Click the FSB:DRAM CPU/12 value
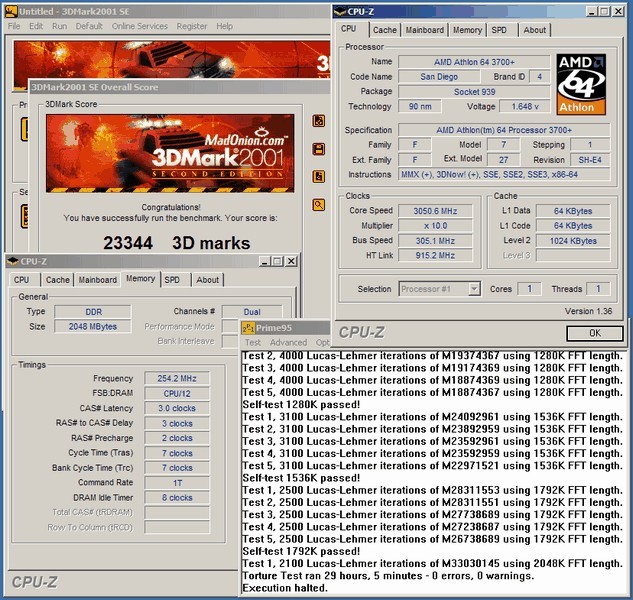 coord(177,393)
